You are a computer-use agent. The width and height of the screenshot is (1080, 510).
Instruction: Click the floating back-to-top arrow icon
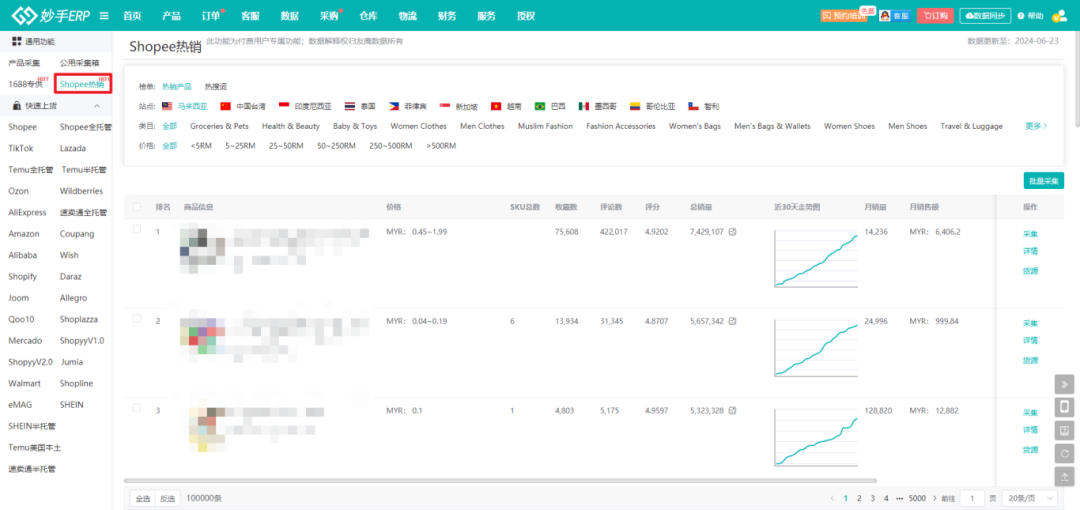coord(1064,476)
